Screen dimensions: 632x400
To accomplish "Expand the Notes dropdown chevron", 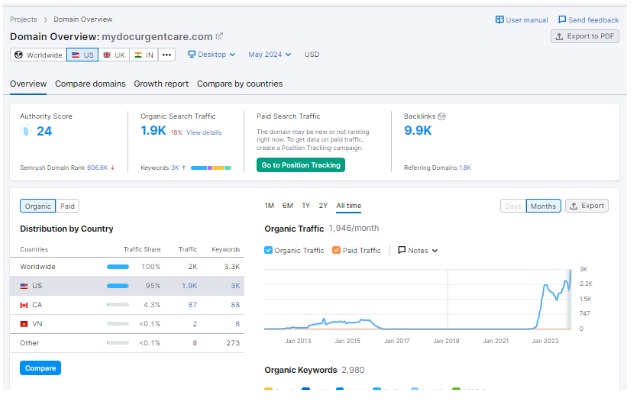I will [434, 250].
